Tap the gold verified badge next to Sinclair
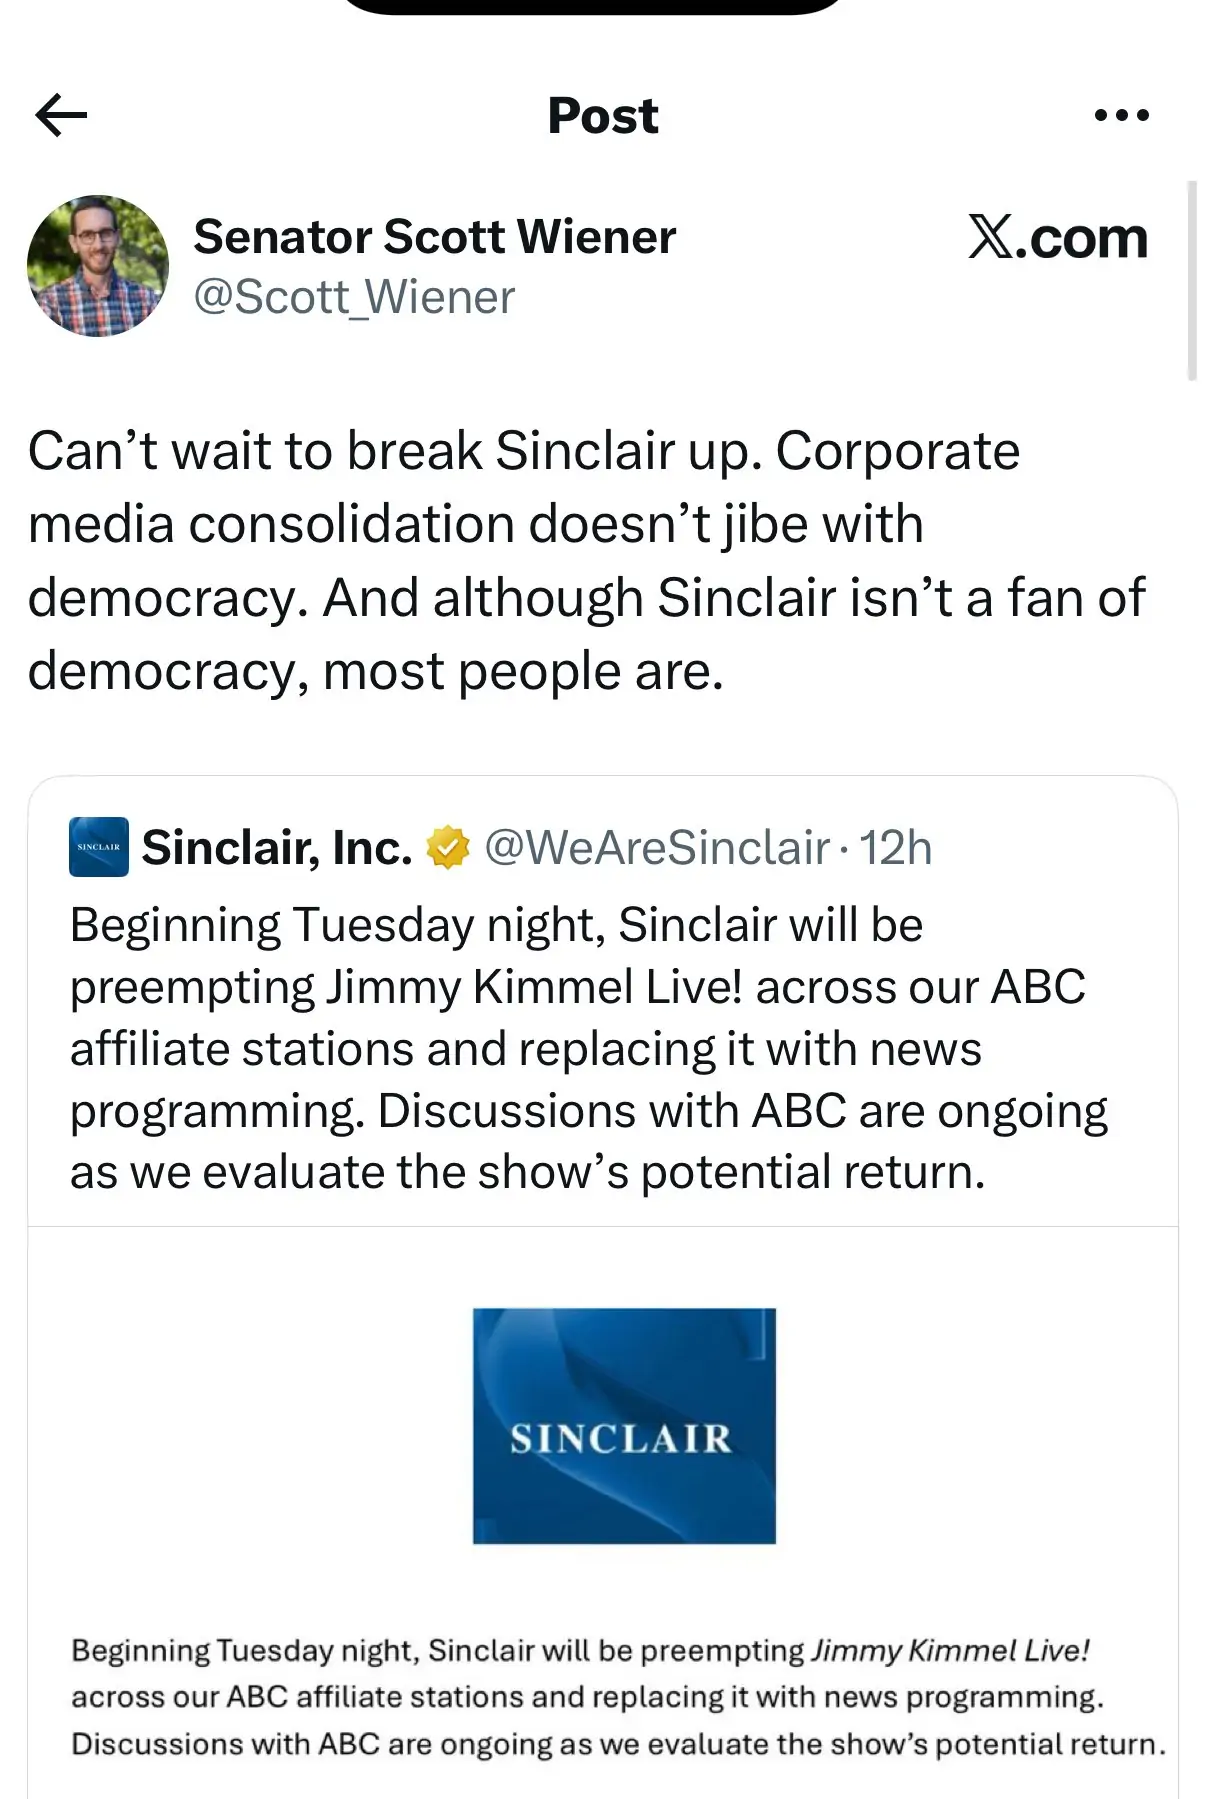 [x=448, y=848]
